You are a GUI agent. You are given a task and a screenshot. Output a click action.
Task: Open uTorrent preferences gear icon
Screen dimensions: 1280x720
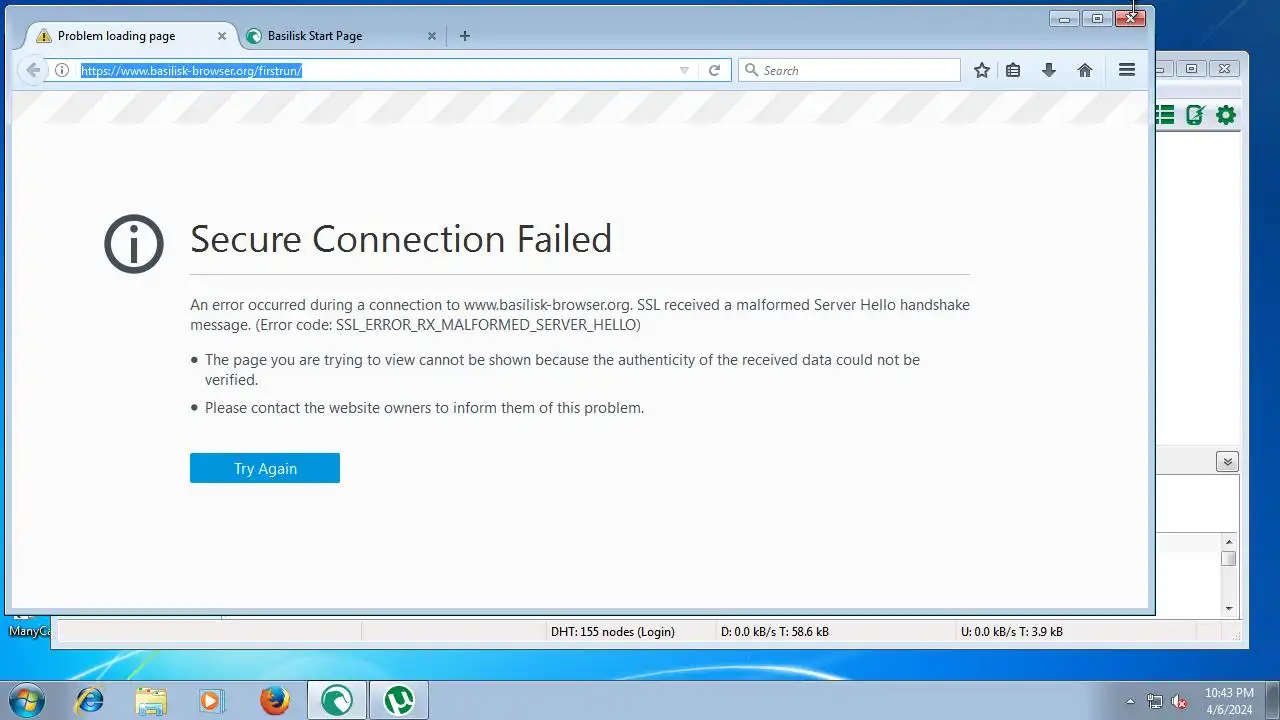click(1226, 115)
